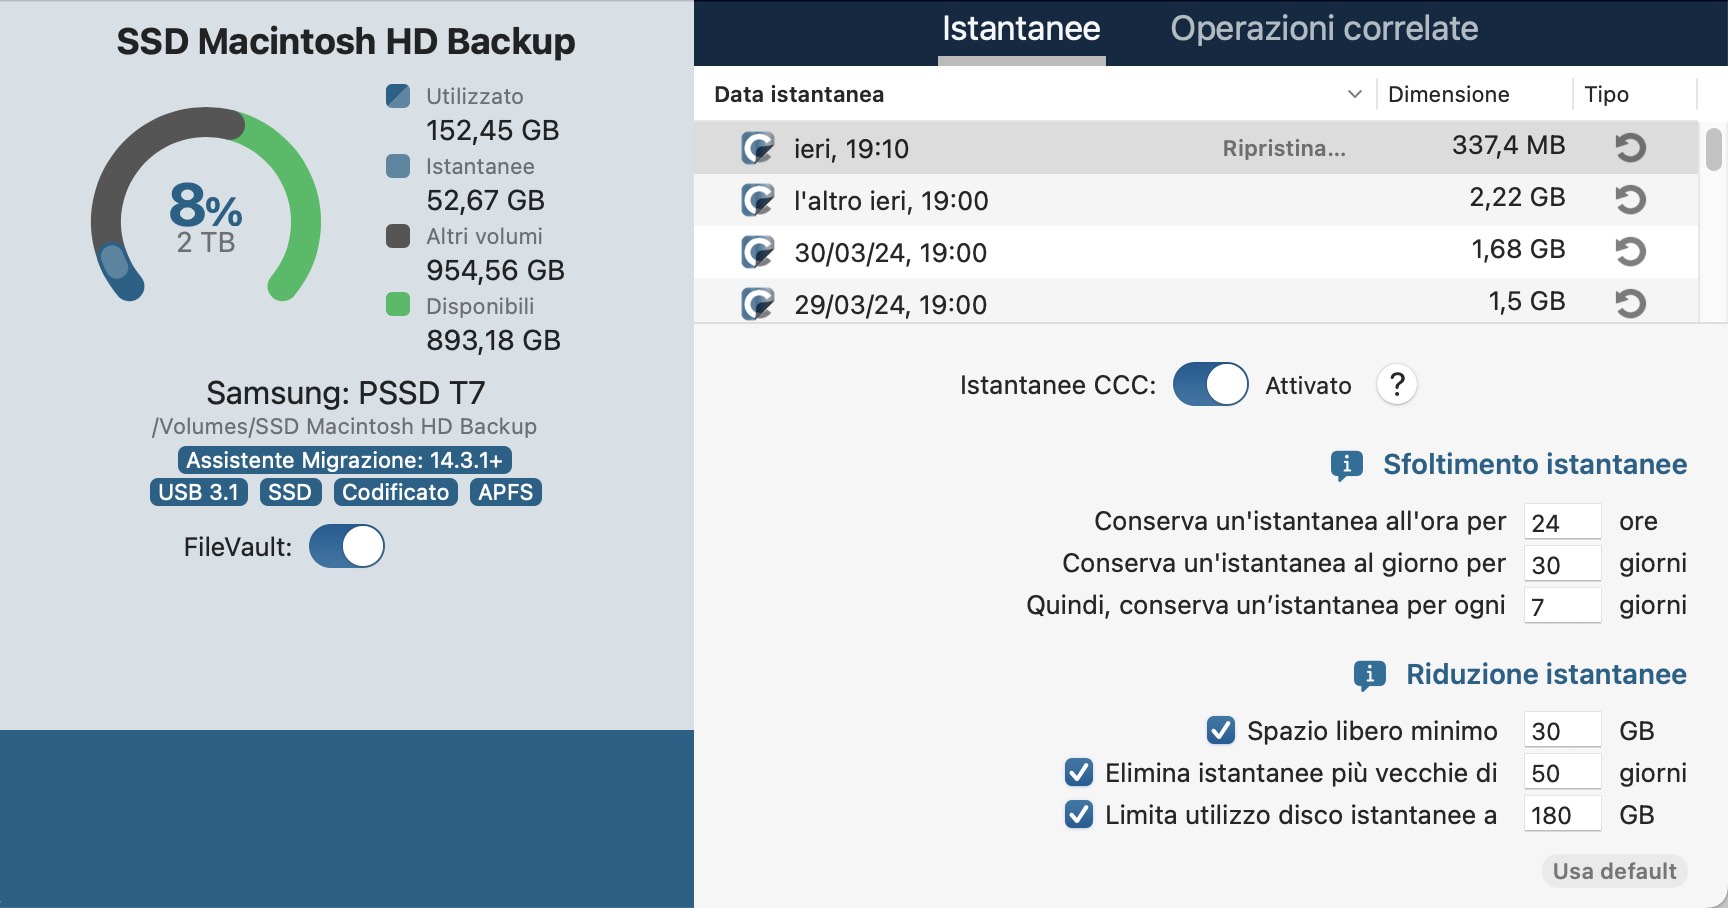The image size is (1728, 908).
Task: Click the question mark help button
Action: 1397,384
